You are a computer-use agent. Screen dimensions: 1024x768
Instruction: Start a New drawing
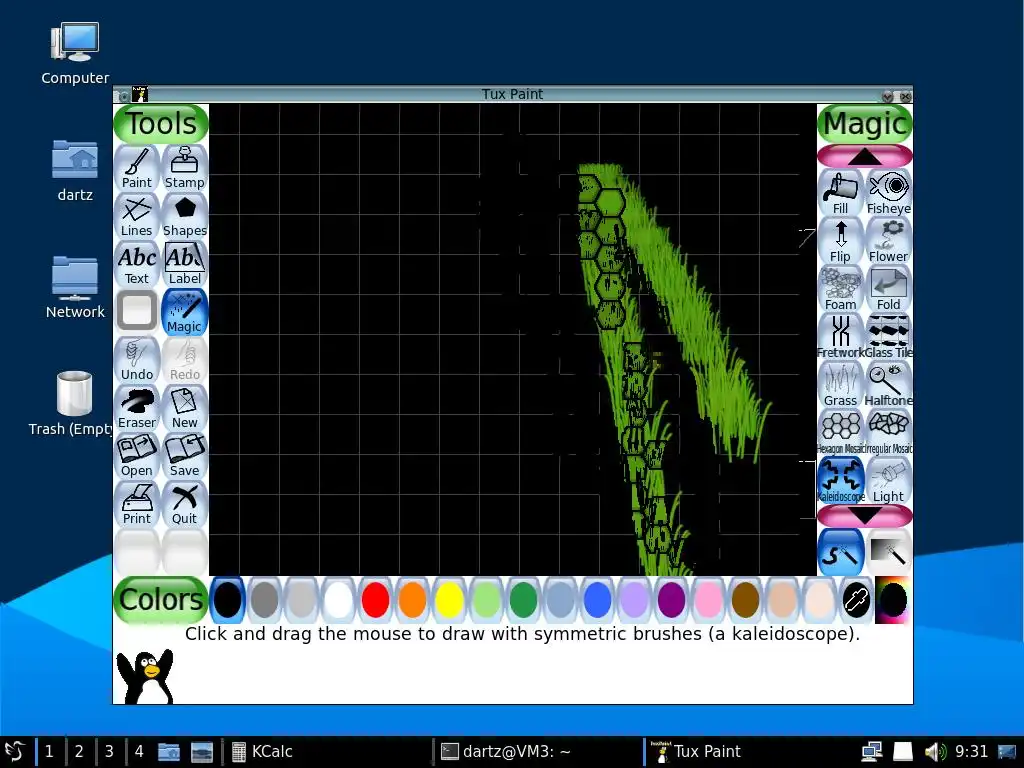184,408
